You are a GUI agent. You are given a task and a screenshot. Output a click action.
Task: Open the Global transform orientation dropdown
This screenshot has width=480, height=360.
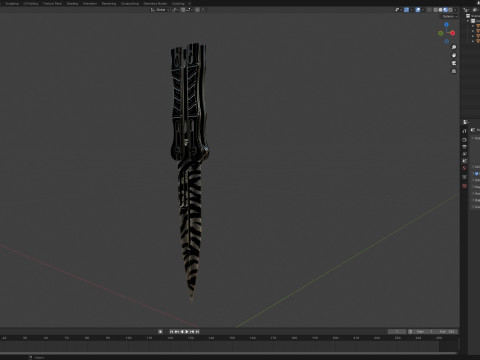[x=160, y=10]
